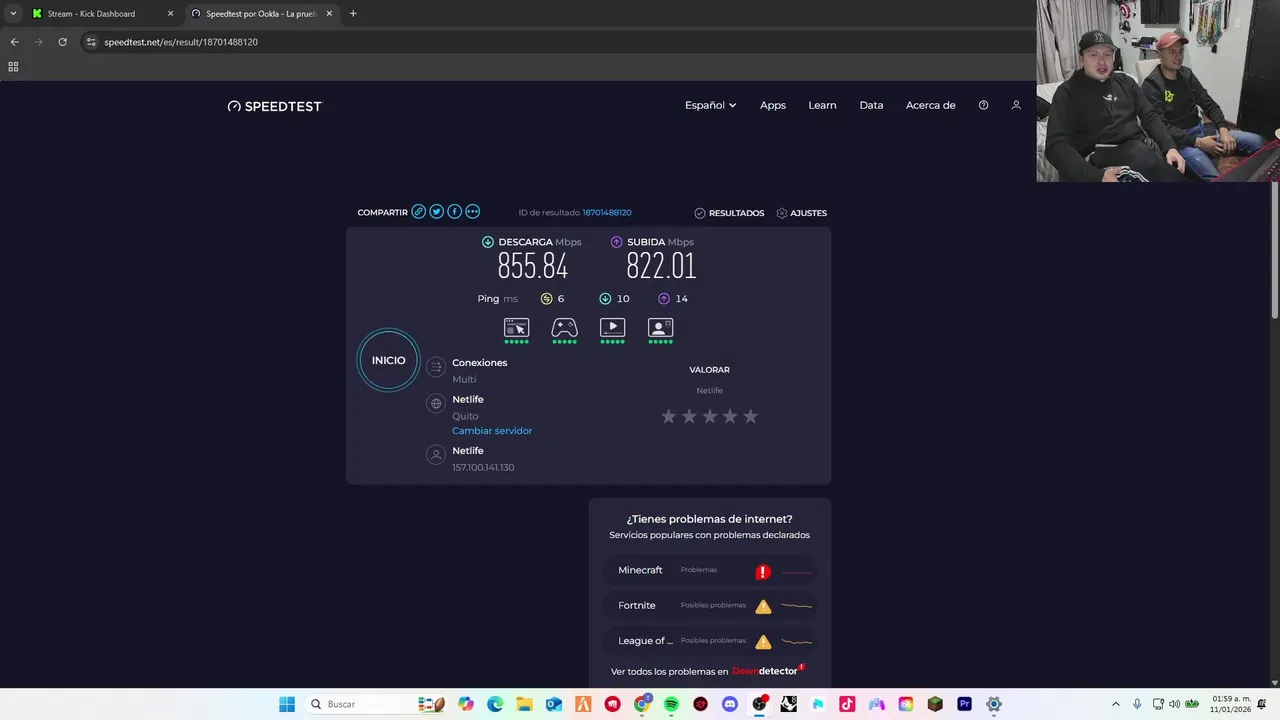
Task: Click the Fortnite warning triangle icon
Action: (x=763, y=606)
